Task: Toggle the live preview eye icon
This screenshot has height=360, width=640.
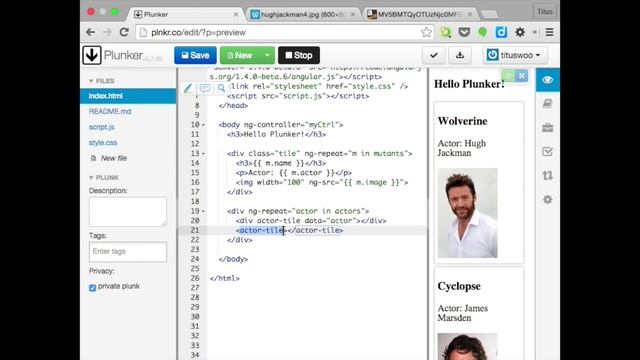Action: (547, 80)
